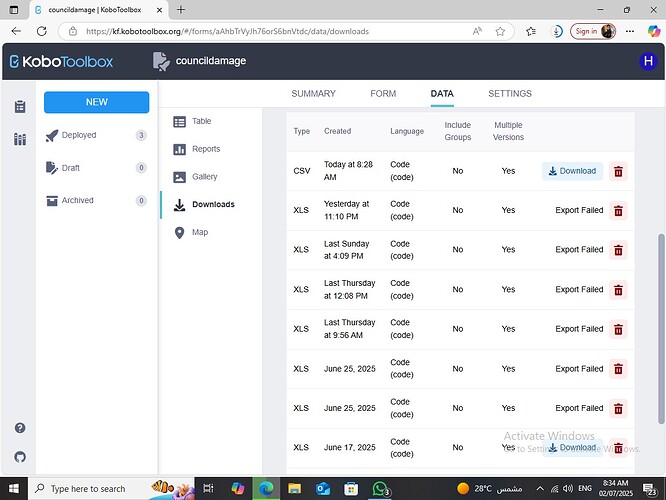The image size is (666, 500).
Task: Open the browser downloads icon
Action: click(556, 31)
